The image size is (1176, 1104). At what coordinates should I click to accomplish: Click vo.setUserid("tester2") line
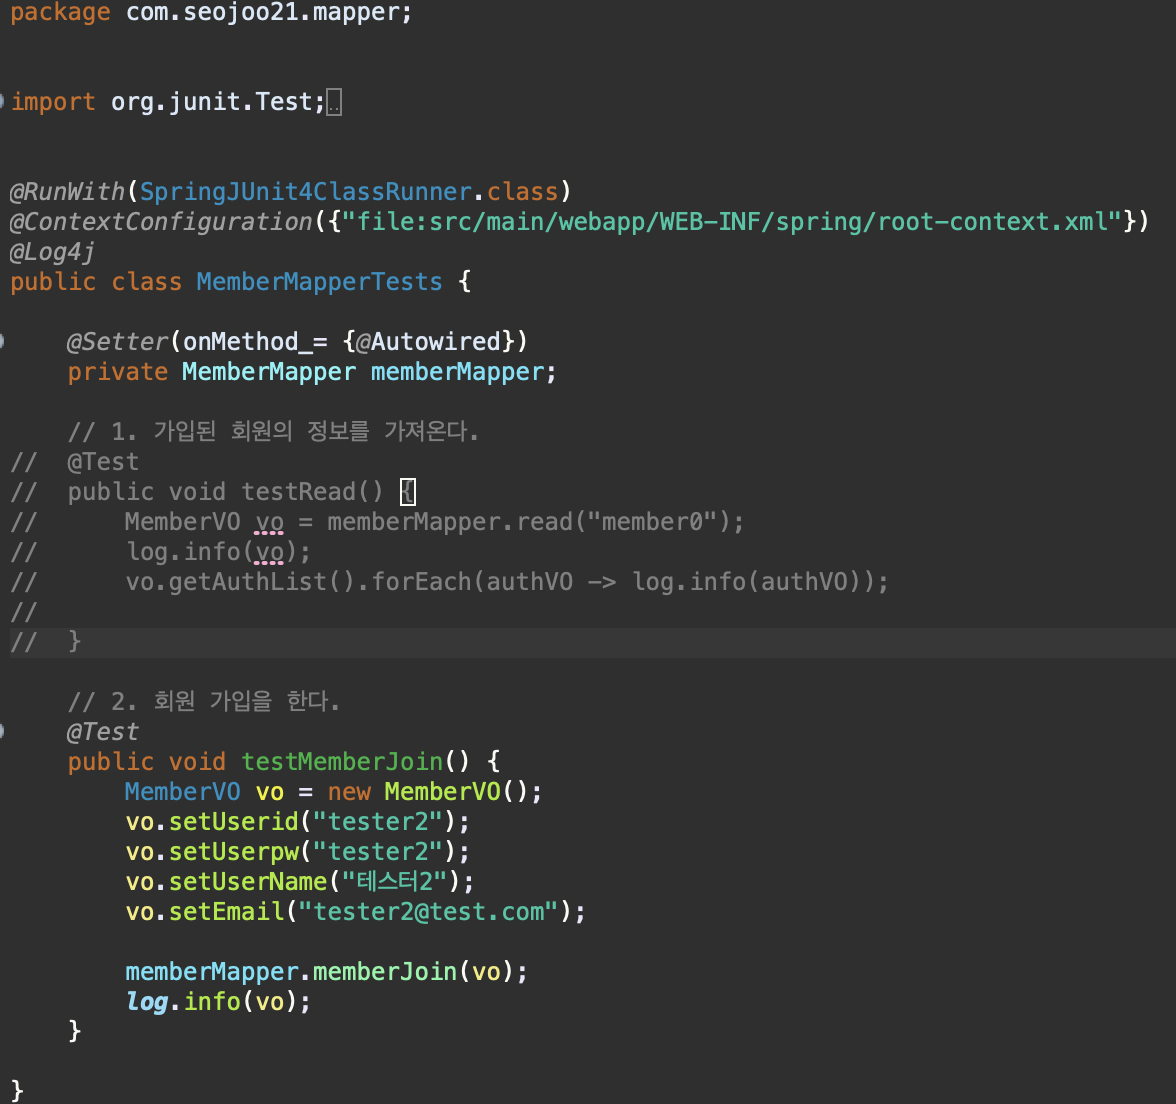[x=298, y=822]
